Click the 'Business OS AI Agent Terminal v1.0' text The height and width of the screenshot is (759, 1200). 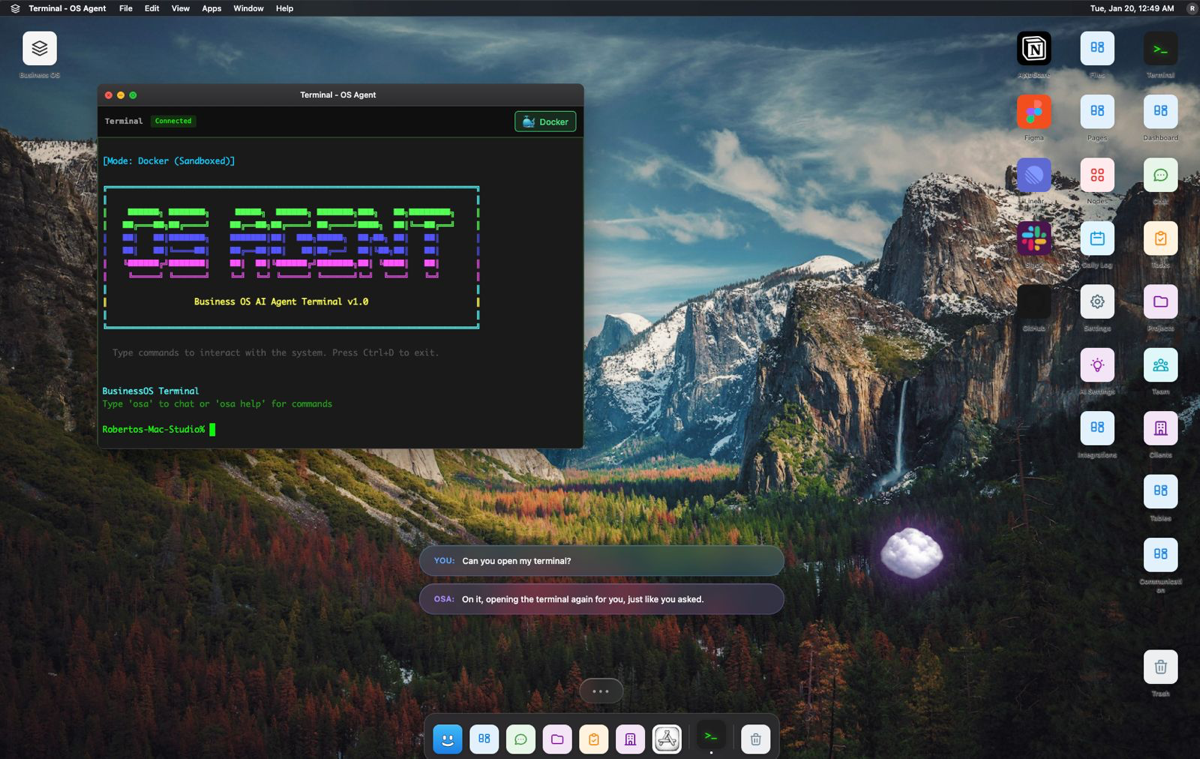[281, 301]
